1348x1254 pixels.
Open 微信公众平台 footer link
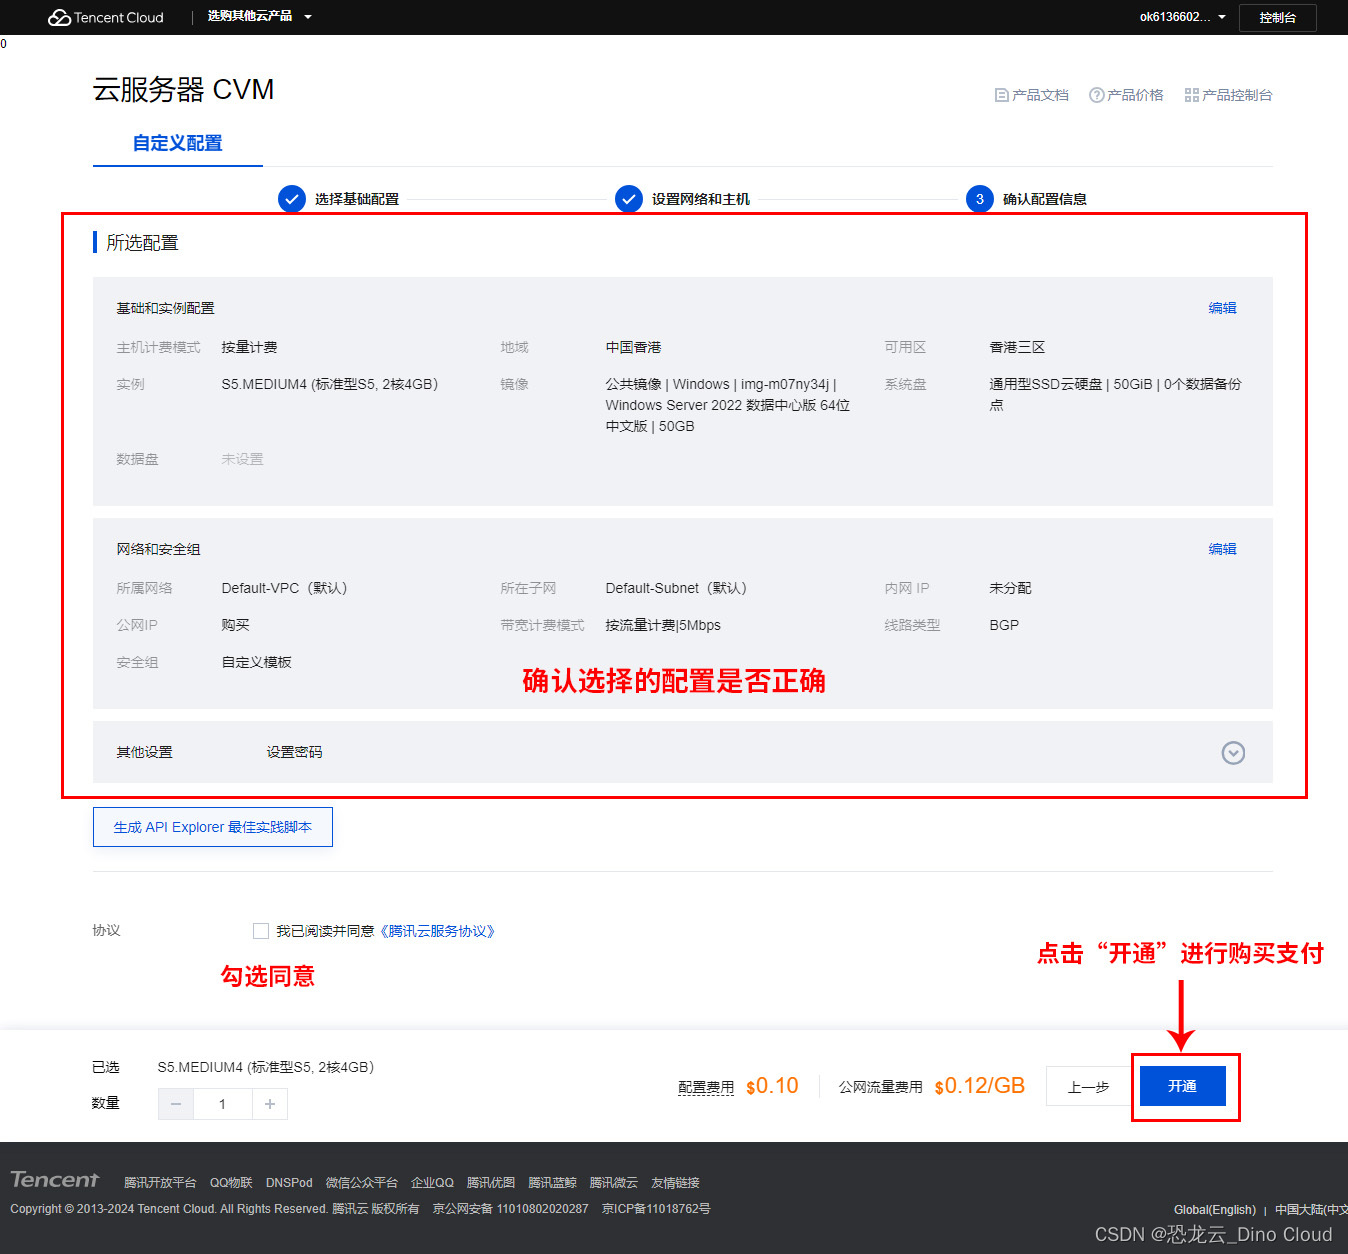(x=362, y=1183)
